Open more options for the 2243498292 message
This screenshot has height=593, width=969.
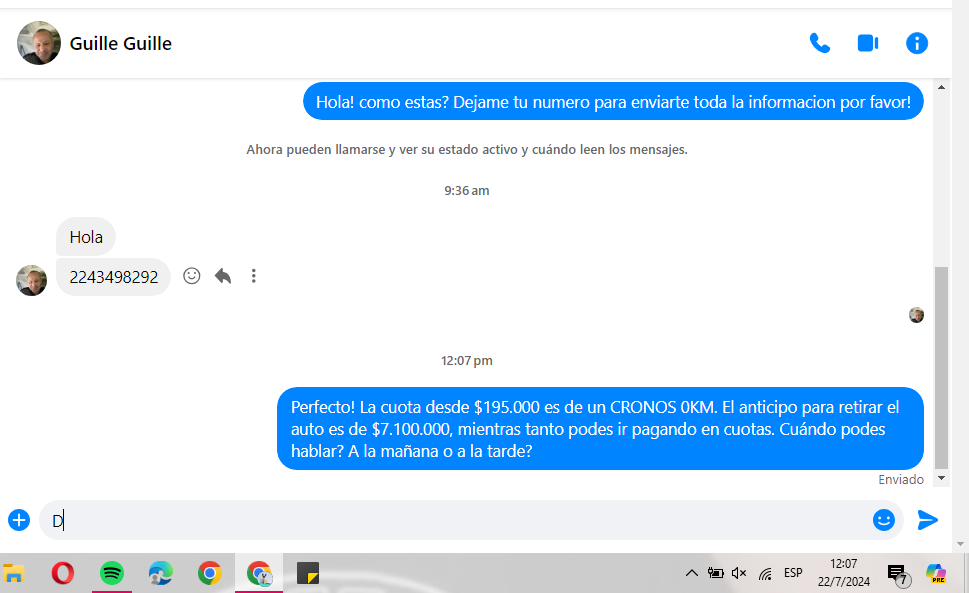pyautogui.click(x=254, y=276)
